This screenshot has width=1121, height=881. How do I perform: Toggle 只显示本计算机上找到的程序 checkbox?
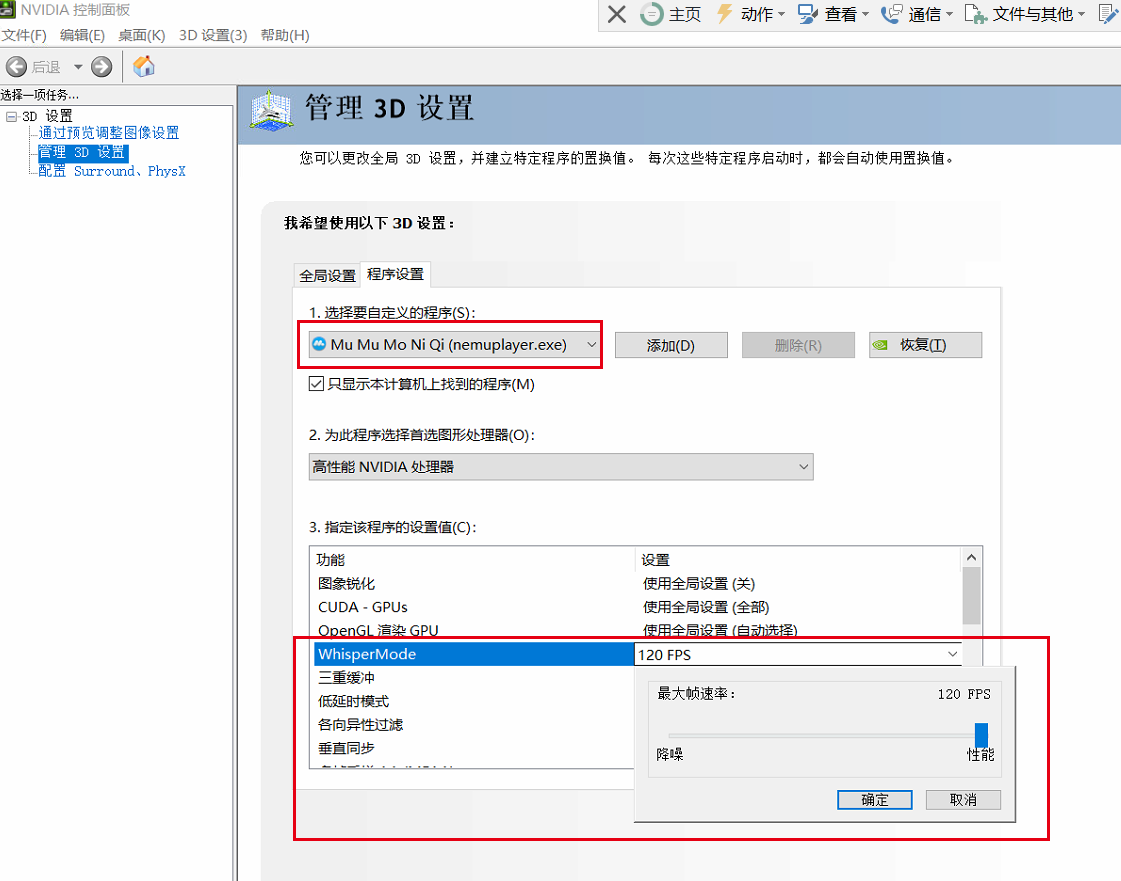(316, 384)
